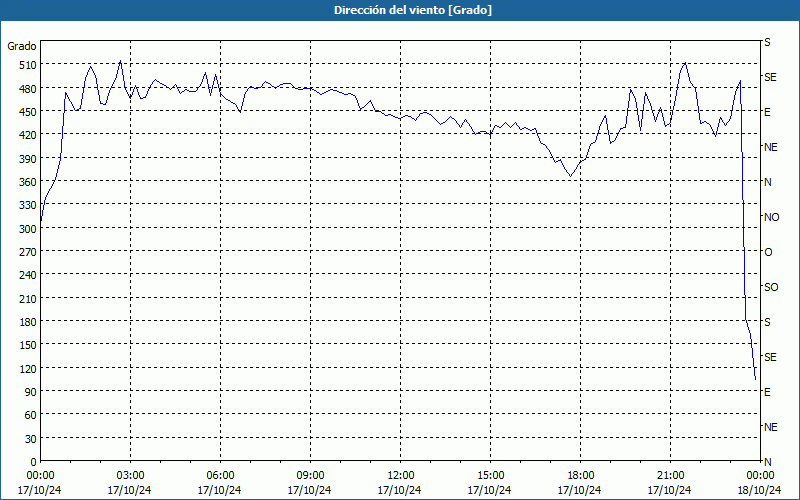The width and height of the screenshot is (800, 500).
Task: Select the 18:00 time label on x-axis
Action: tap(580, 476)
